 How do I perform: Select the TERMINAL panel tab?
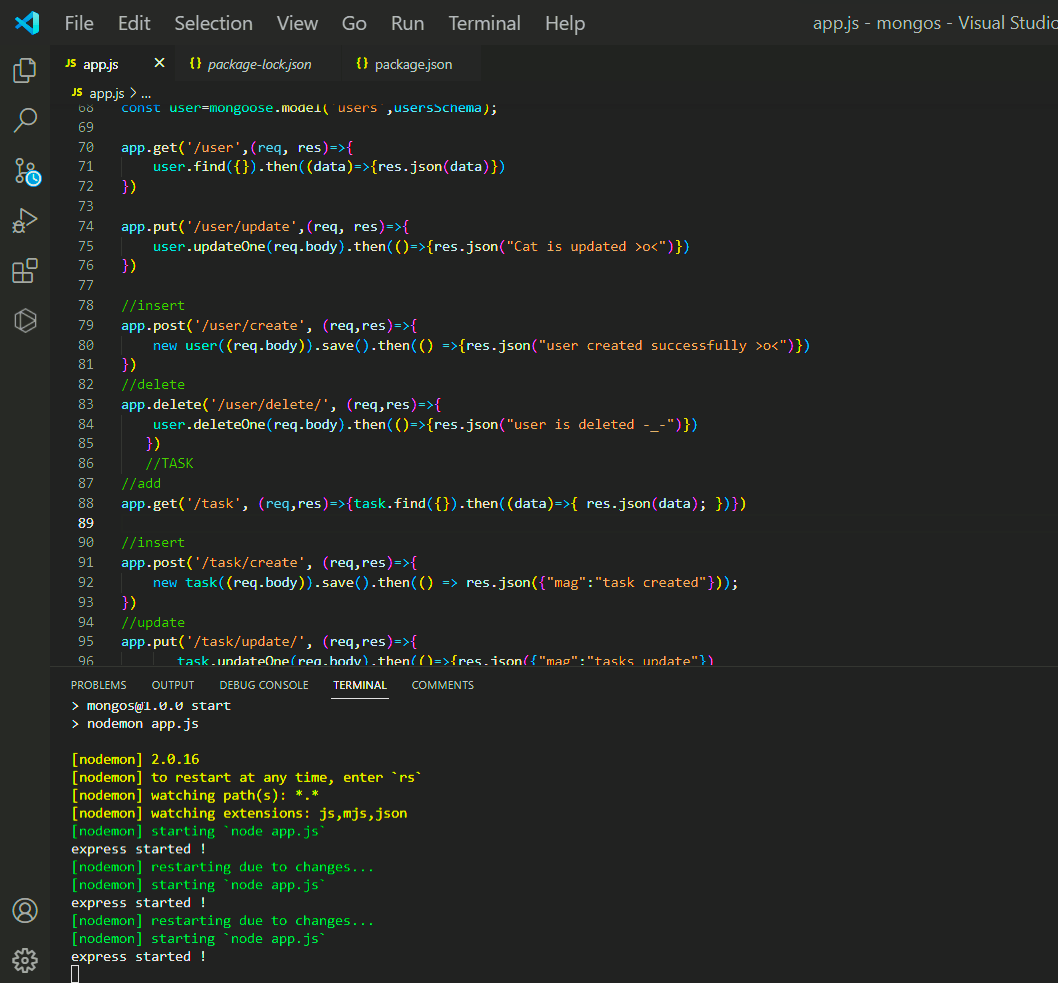tap(360, 685)
